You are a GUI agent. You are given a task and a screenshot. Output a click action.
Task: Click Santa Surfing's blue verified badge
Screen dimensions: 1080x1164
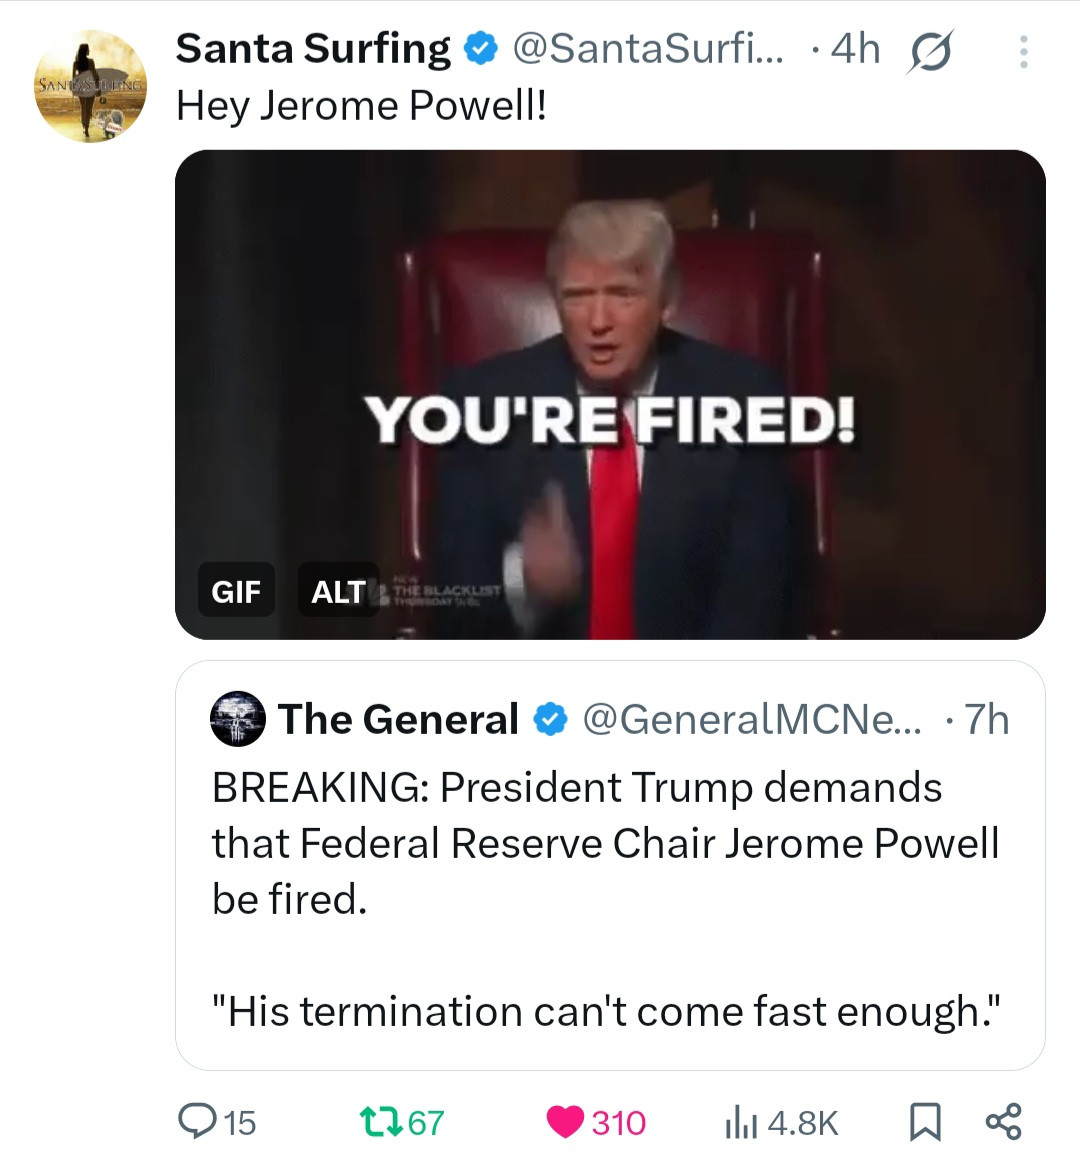point(483,48)
